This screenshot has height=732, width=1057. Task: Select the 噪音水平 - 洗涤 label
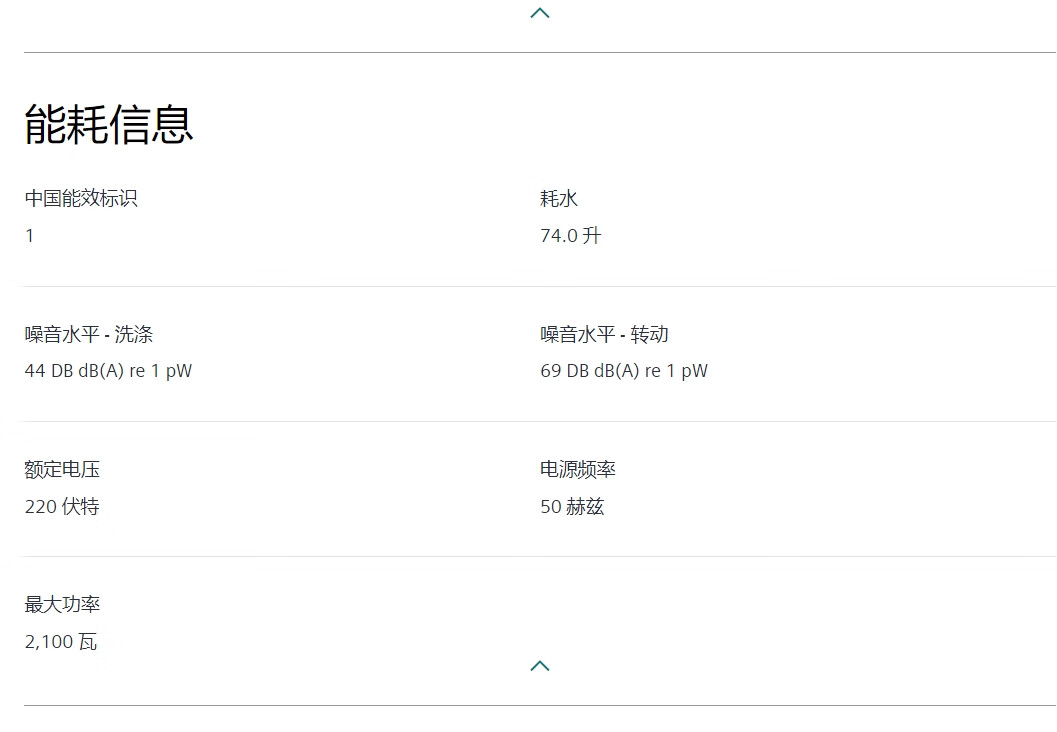(x=89, y=334)
